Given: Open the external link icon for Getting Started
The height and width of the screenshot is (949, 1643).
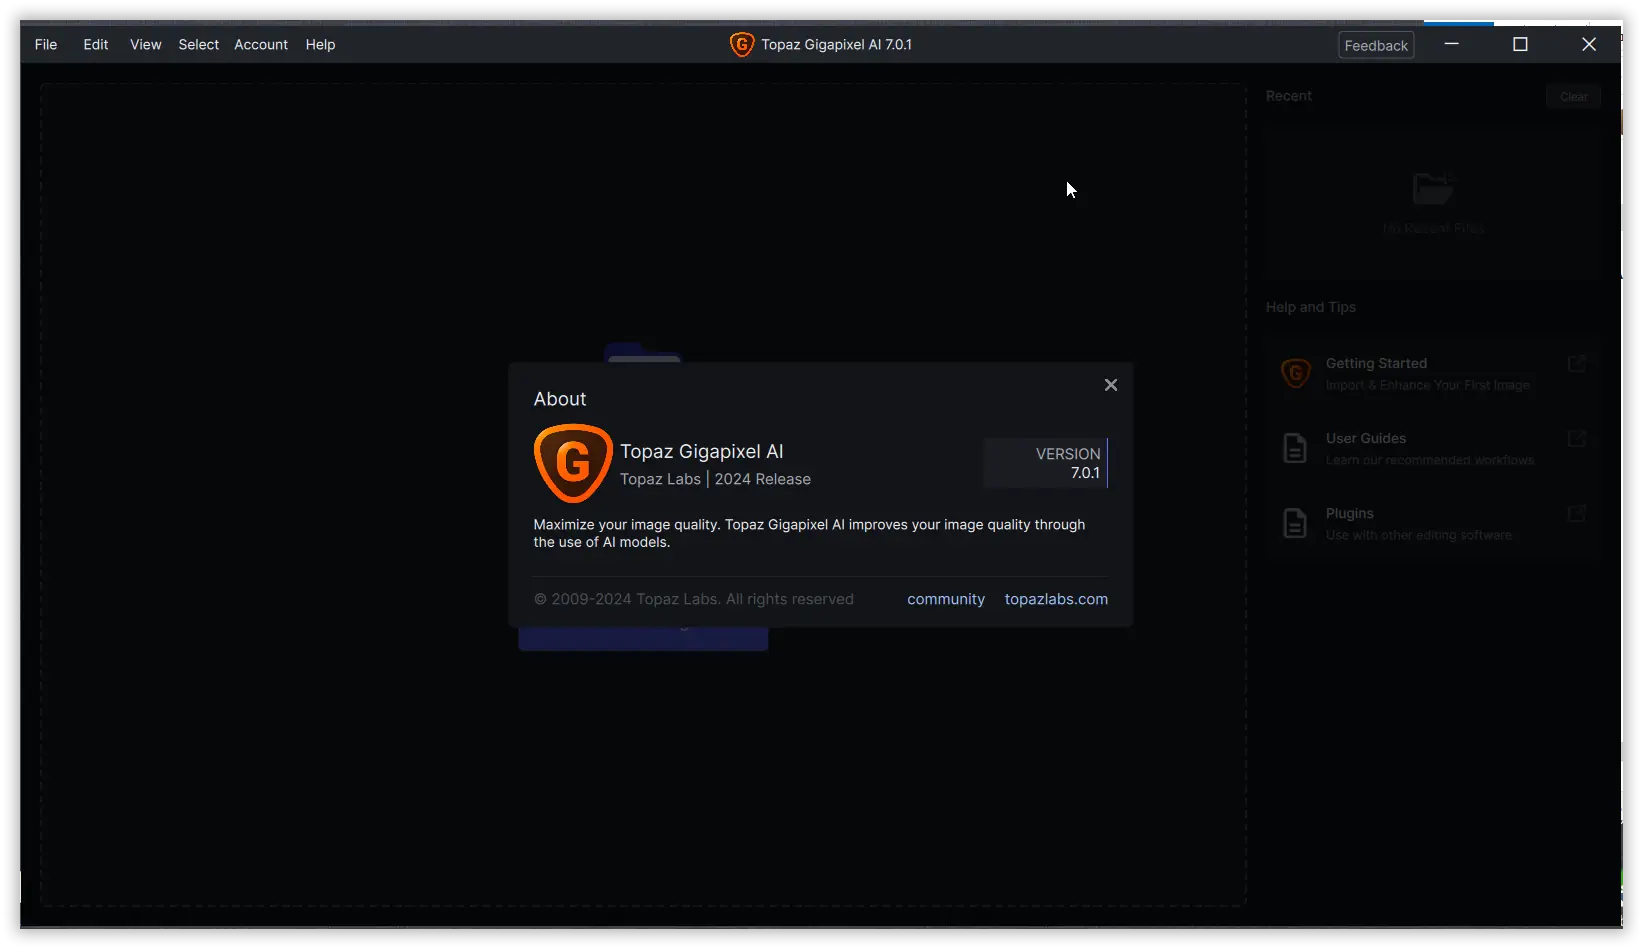Looking at the screenshot, I should tap(1576, 363).
